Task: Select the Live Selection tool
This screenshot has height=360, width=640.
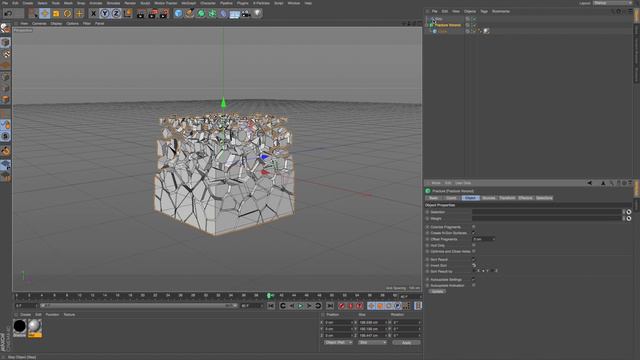Action: [33, 13]
